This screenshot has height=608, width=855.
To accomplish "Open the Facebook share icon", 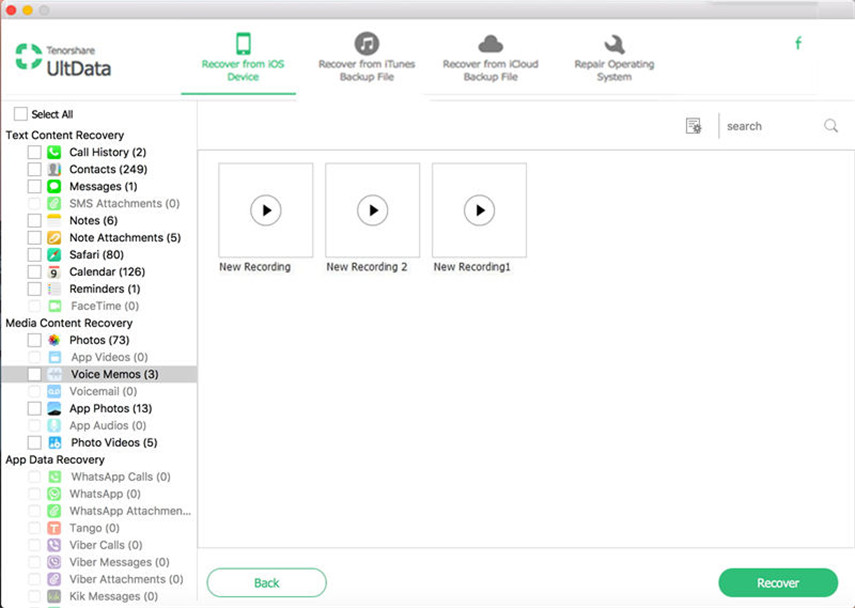I will tap(798, 43).
